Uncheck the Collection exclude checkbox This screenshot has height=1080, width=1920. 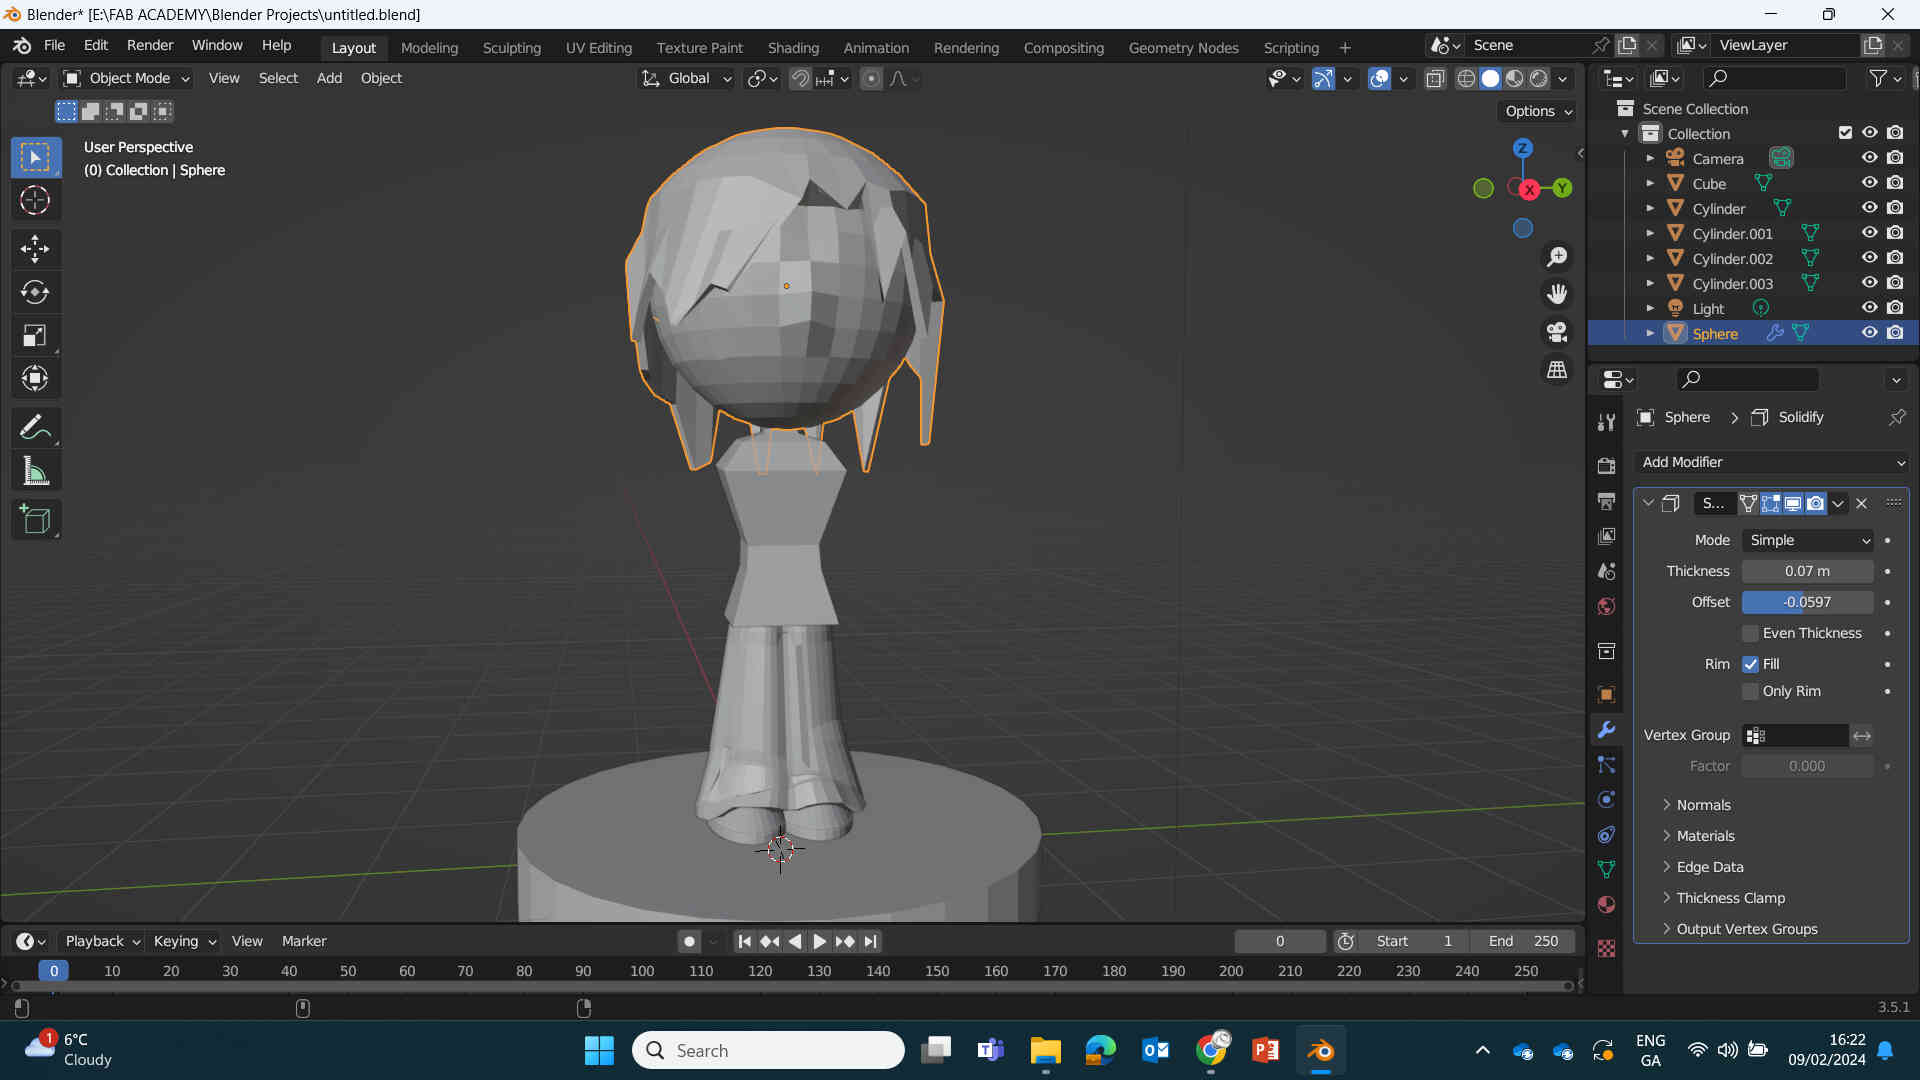1845,133
